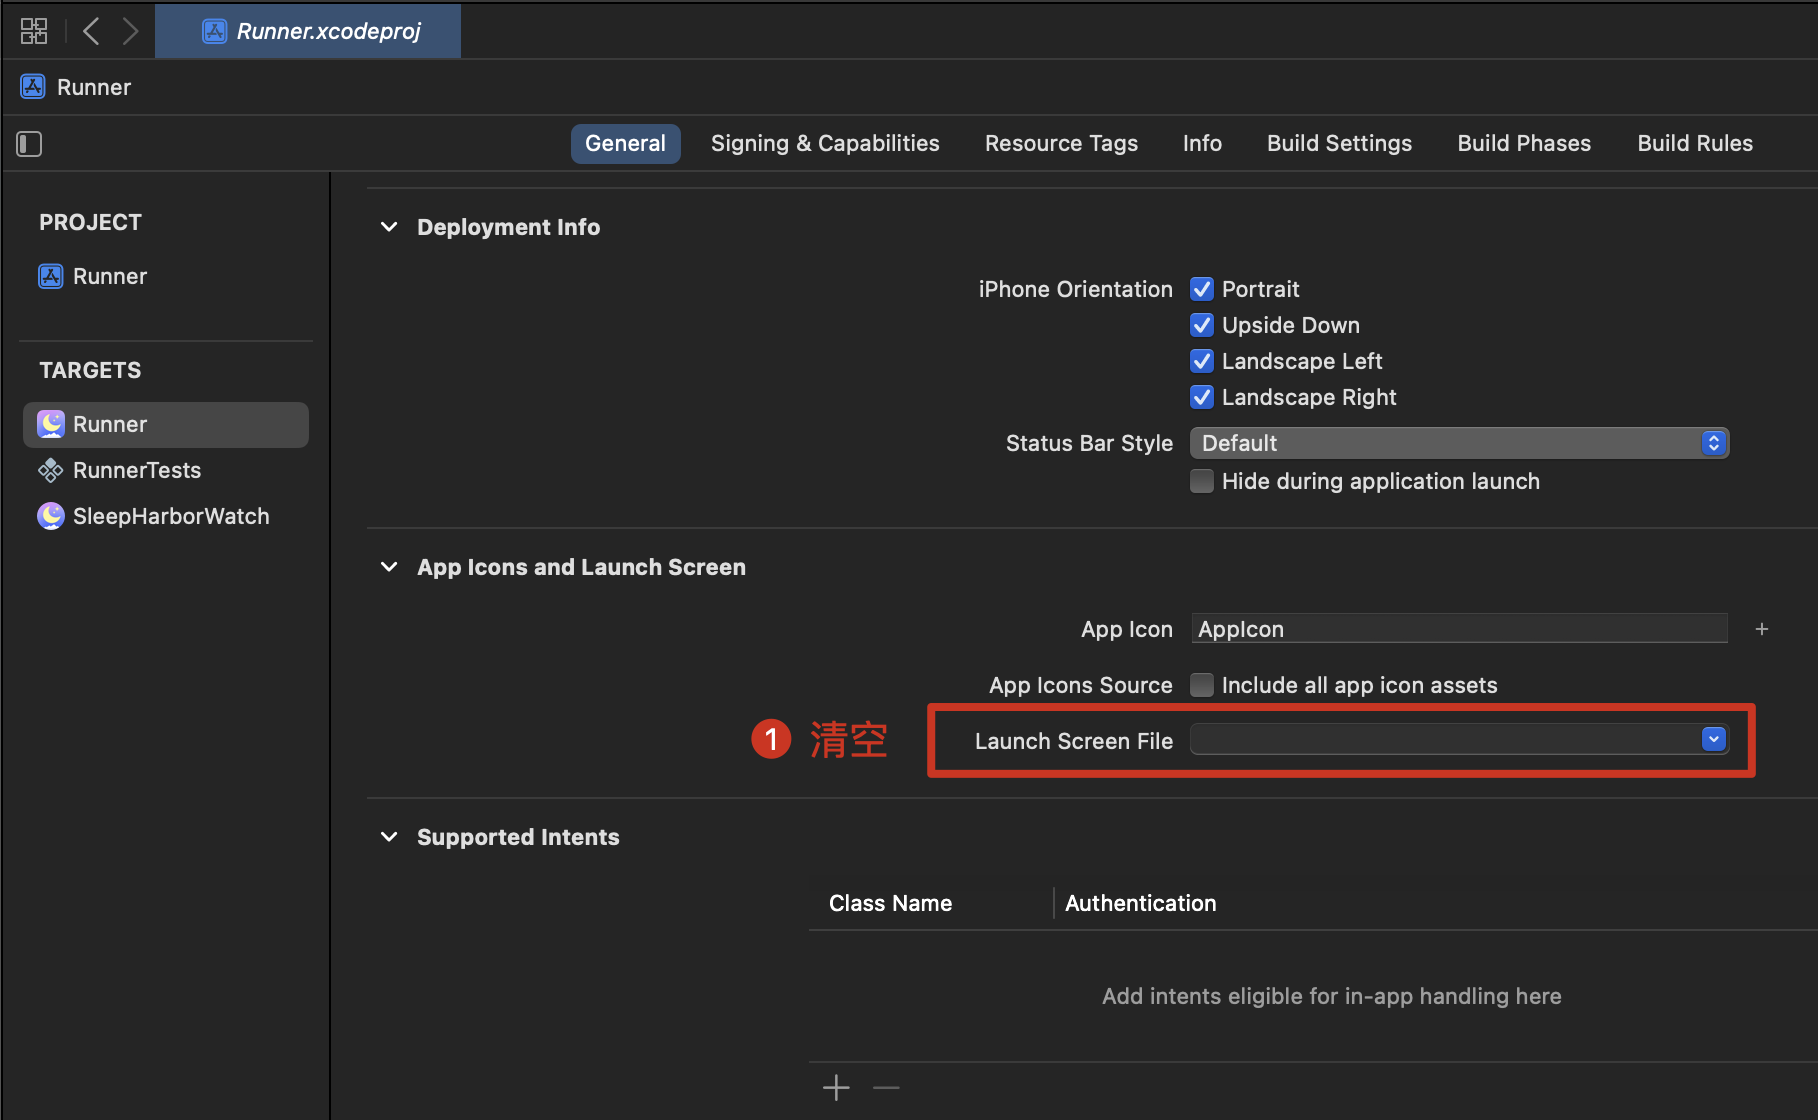Image resolution: width=1818 pixels, height=1120 pixels.
Task: Enable Hide during application launch
Action: pyautogui.click(x=1202, y=481)
